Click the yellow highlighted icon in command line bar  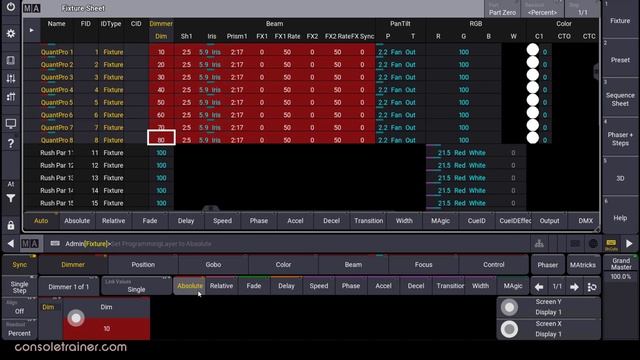tap(611, 244)
